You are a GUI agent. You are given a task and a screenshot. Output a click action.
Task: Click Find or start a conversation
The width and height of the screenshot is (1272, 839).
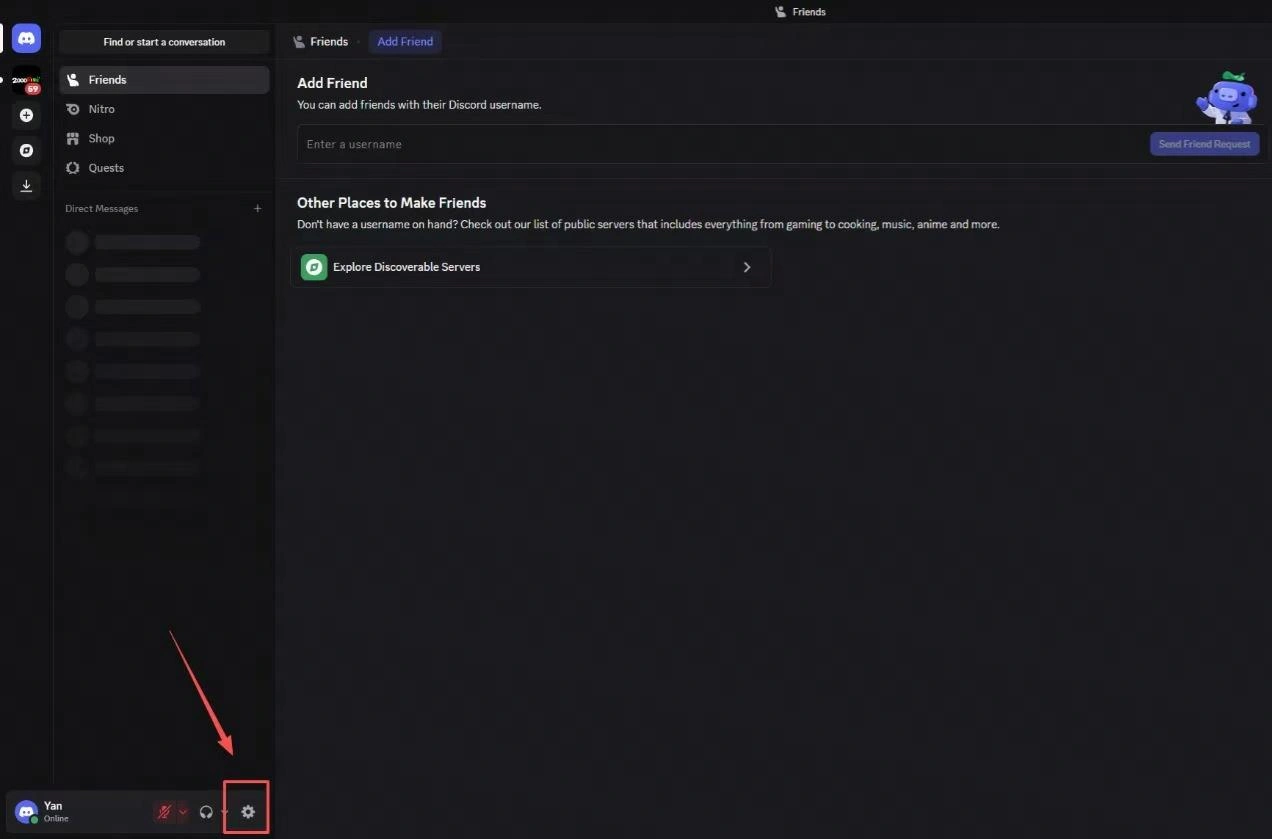pos(164,42)
